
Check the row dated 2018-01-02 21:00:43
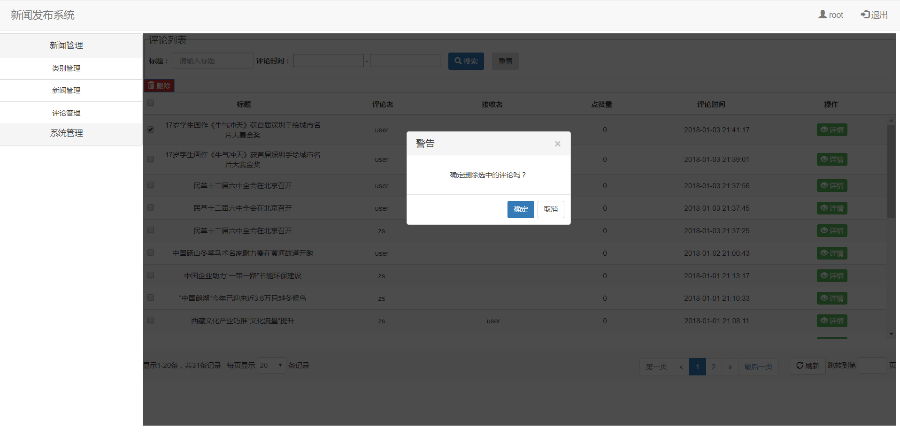pyautogui.click(x=150, y=253)
